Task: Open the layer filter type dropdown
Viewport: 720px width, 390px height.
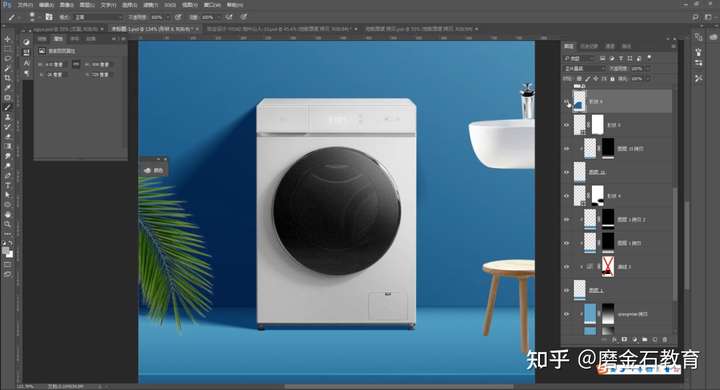Action: coord(579,58)
